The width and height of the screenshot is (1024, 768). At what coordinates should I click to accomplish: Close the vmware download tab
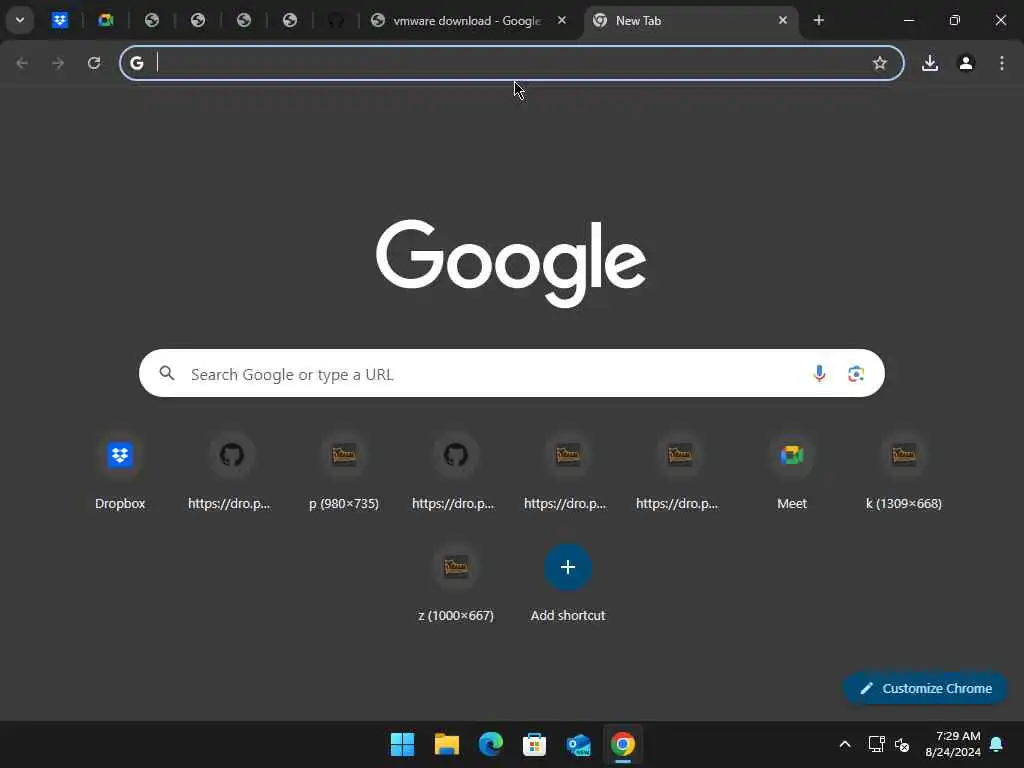tap(562, 20)
